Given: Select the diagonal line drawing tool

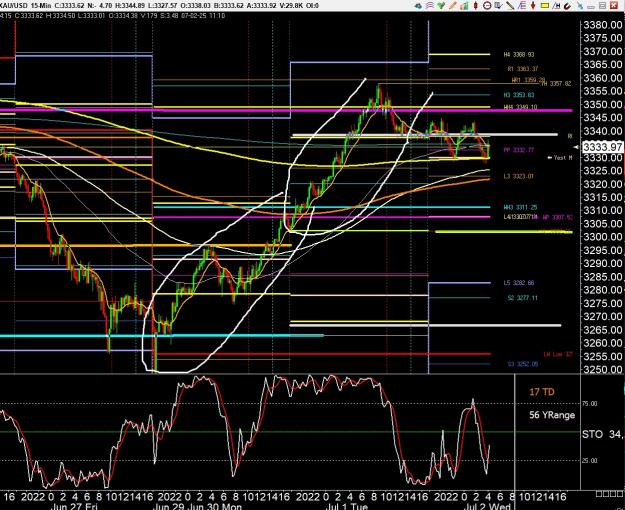Looking at the screenshot, I should point(510,6).
